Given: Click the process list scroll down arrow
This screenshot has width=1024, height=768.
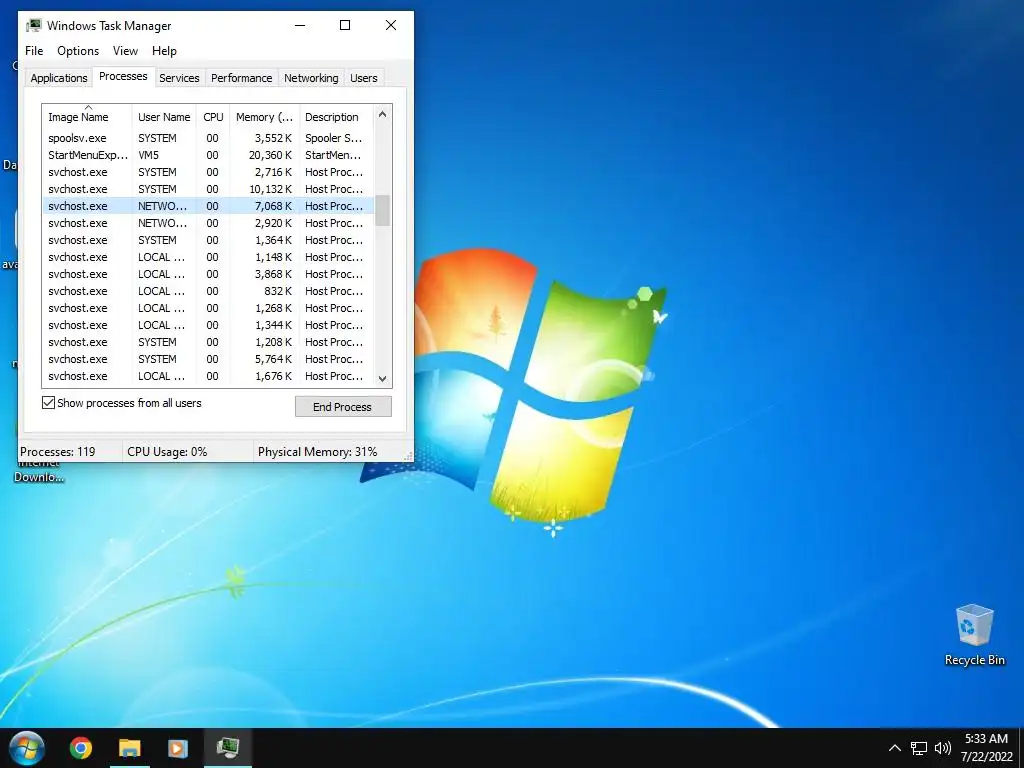Looking at the screenshot, I should point(383,378).
